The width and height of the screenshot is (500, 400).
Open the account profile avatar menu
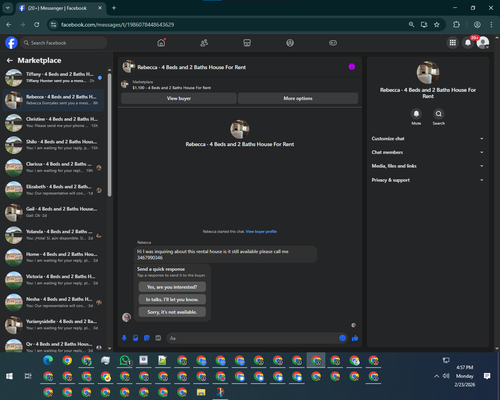tap(483, 43)
